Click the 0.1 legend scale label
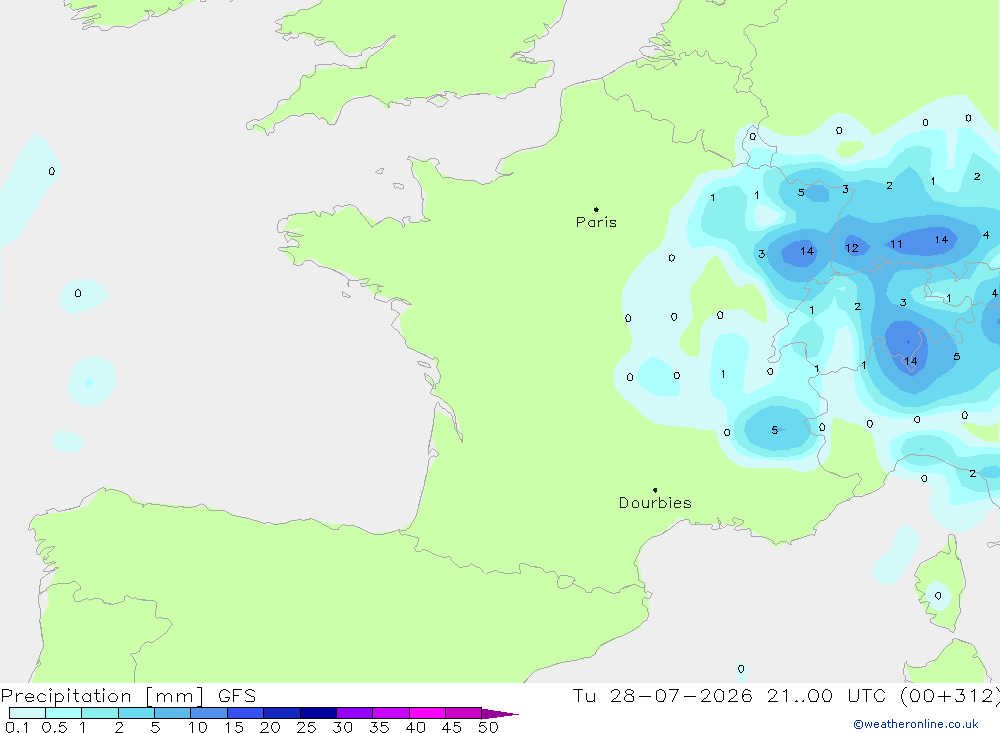1000x733 pixels. (17, 727)
